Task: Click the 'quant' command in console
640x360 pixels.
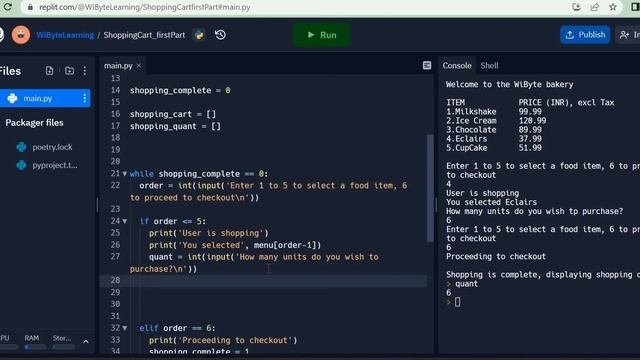Action: click(x=466, y=284)
